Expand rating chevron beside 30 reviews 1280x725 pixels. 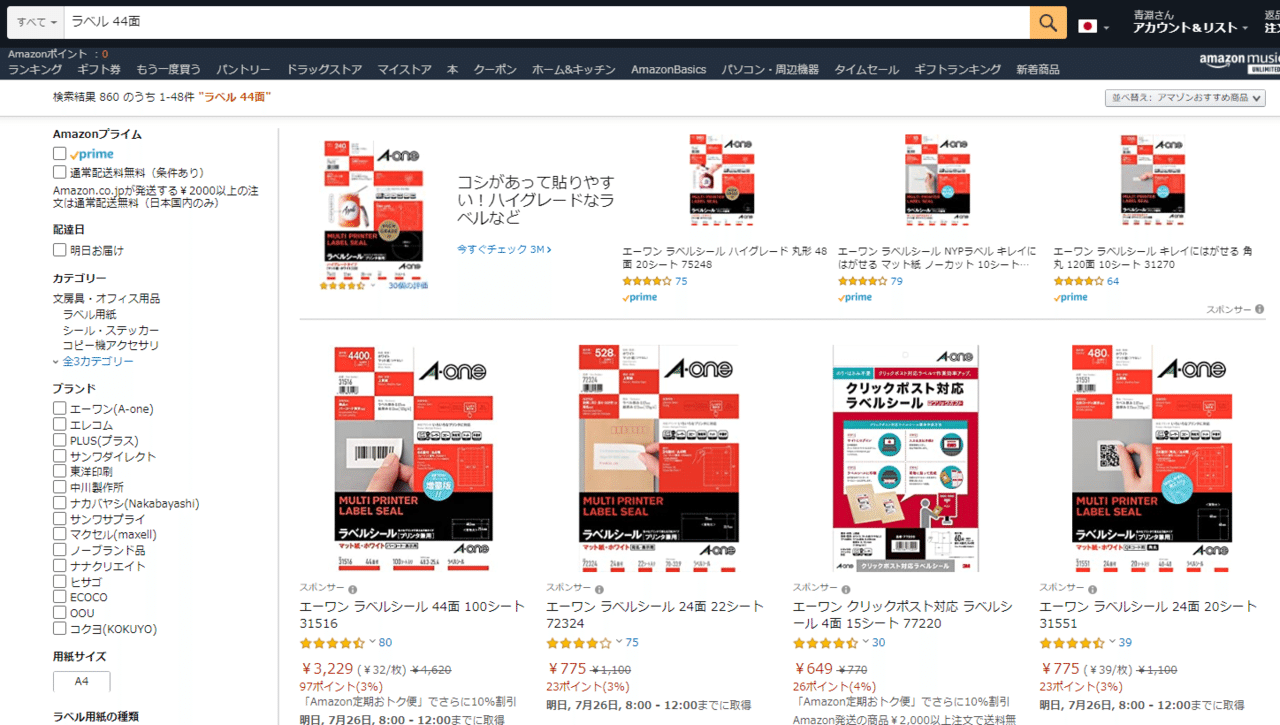(x=865, y=642)
